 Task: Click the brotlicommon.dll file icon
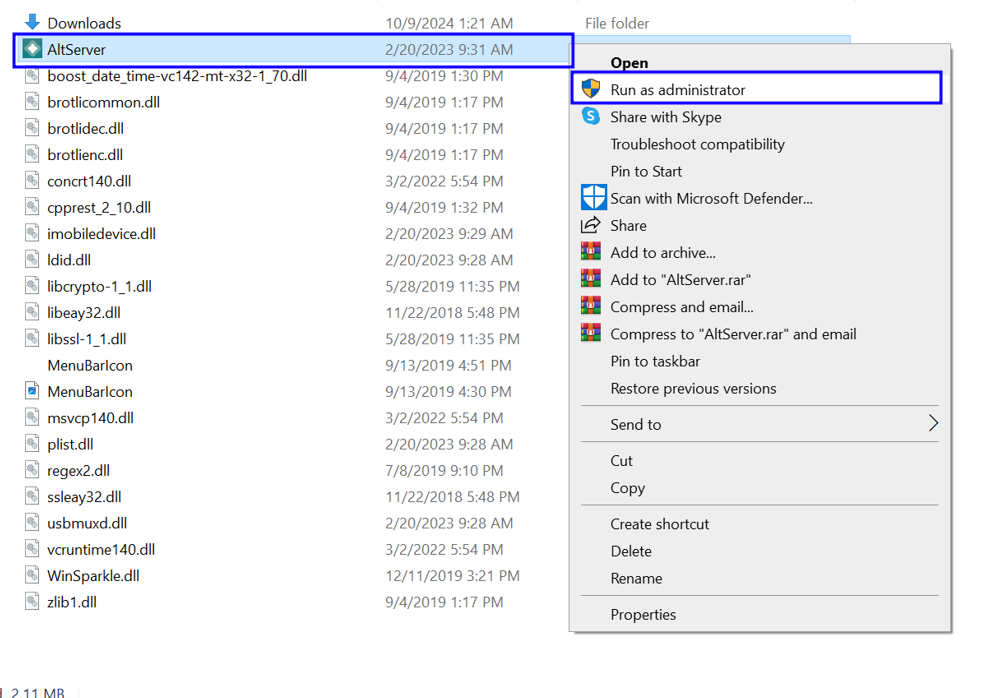32,102
